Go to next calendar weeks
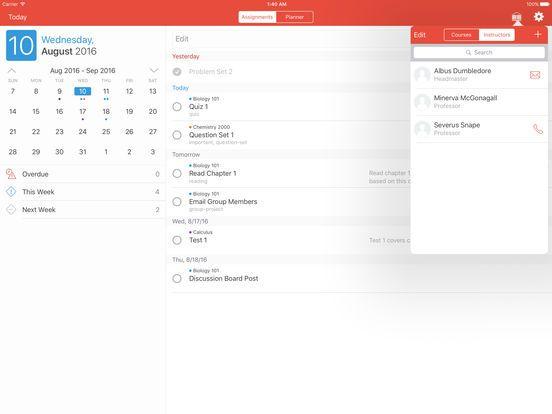This screenshot has height=414, width=552. [x=154, y=70]
